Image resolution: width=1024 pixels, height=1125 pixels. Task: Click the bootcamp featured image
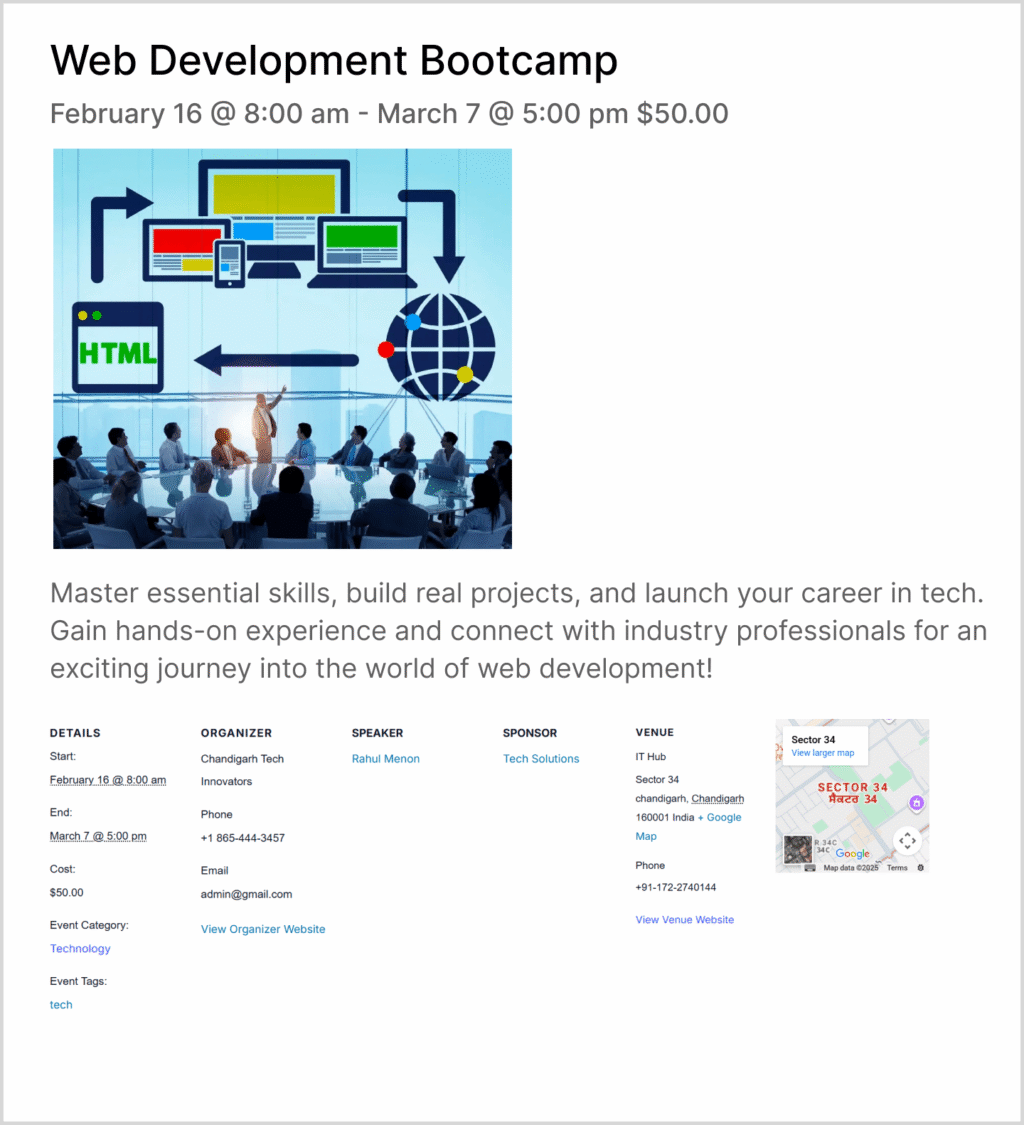point(282,349)
